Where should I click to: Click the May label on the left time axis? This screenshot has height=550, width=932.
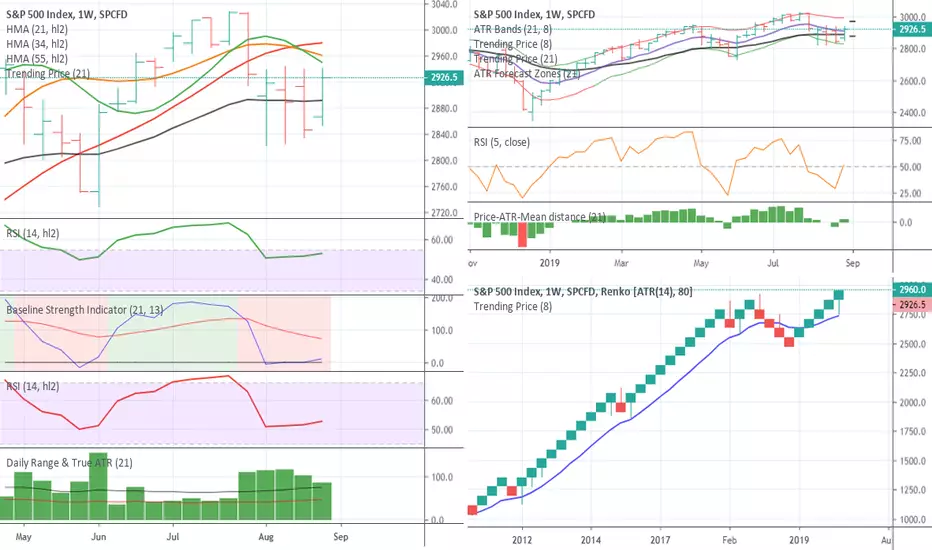[23, 536]
